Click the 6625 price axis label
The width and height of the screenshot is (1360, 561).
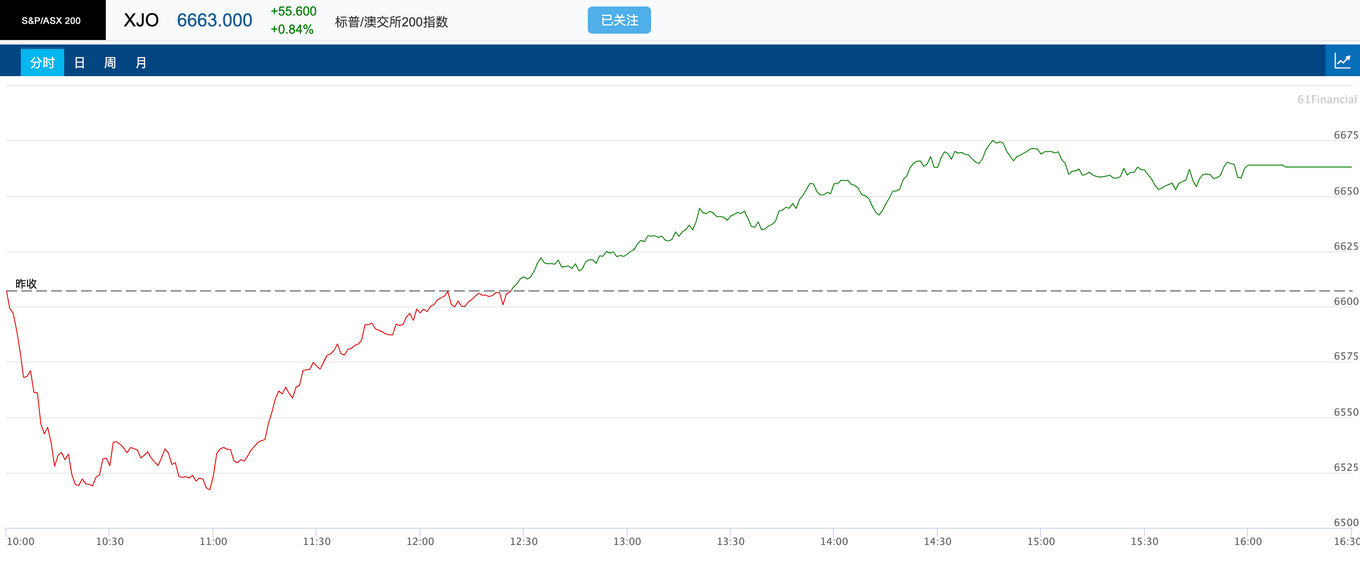pyautogui.click(x=1346, y=246)
